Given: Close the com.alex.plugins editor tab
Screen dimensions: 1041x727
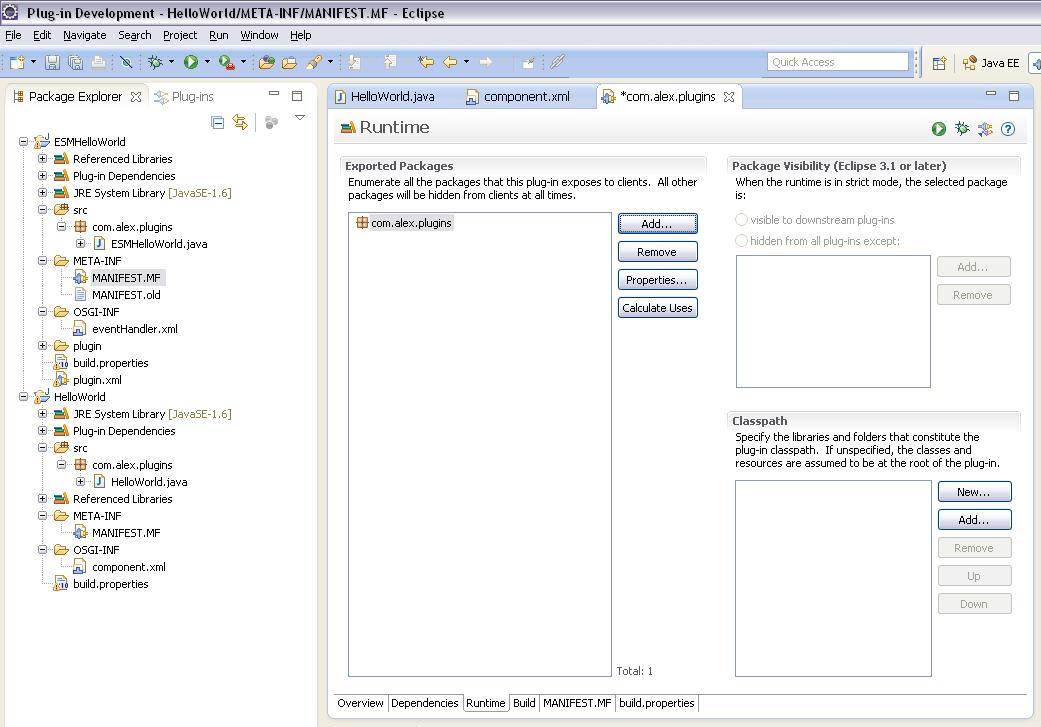Looking at the screenshot, I should point(729,97).
